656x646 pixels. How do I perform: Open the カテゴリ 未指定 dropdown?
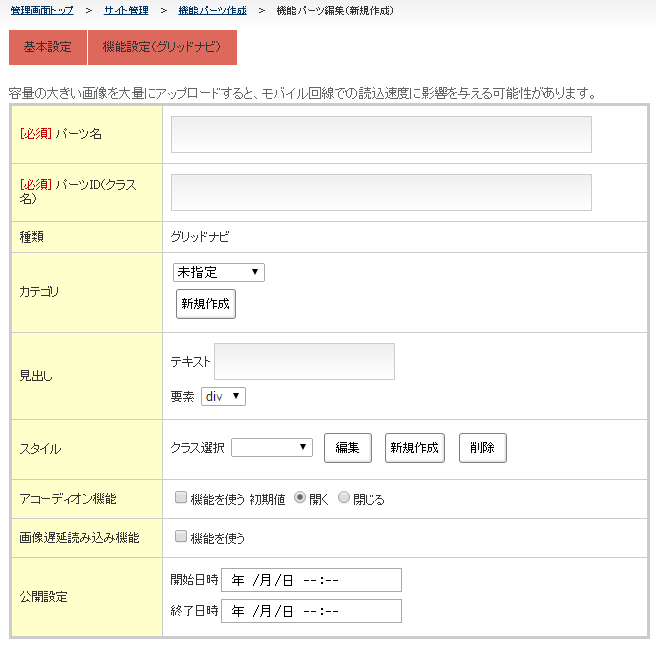coord(219,272)
